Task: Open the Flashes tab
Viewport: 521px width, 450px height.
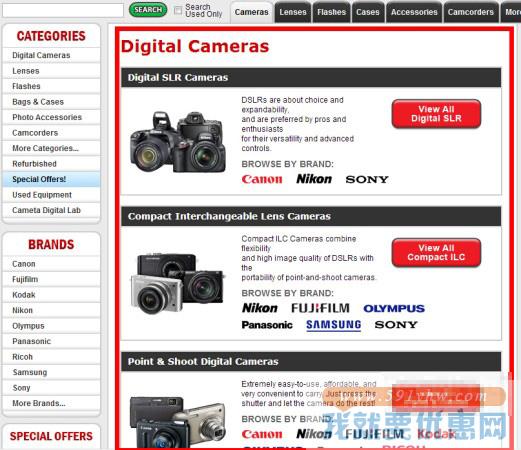Action: (331, 12)
